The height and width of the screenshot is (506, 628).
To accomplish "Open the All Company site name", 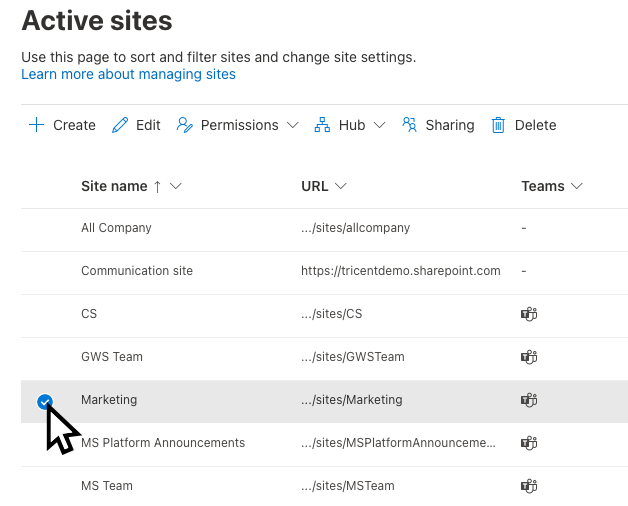I will pos(116,228).
